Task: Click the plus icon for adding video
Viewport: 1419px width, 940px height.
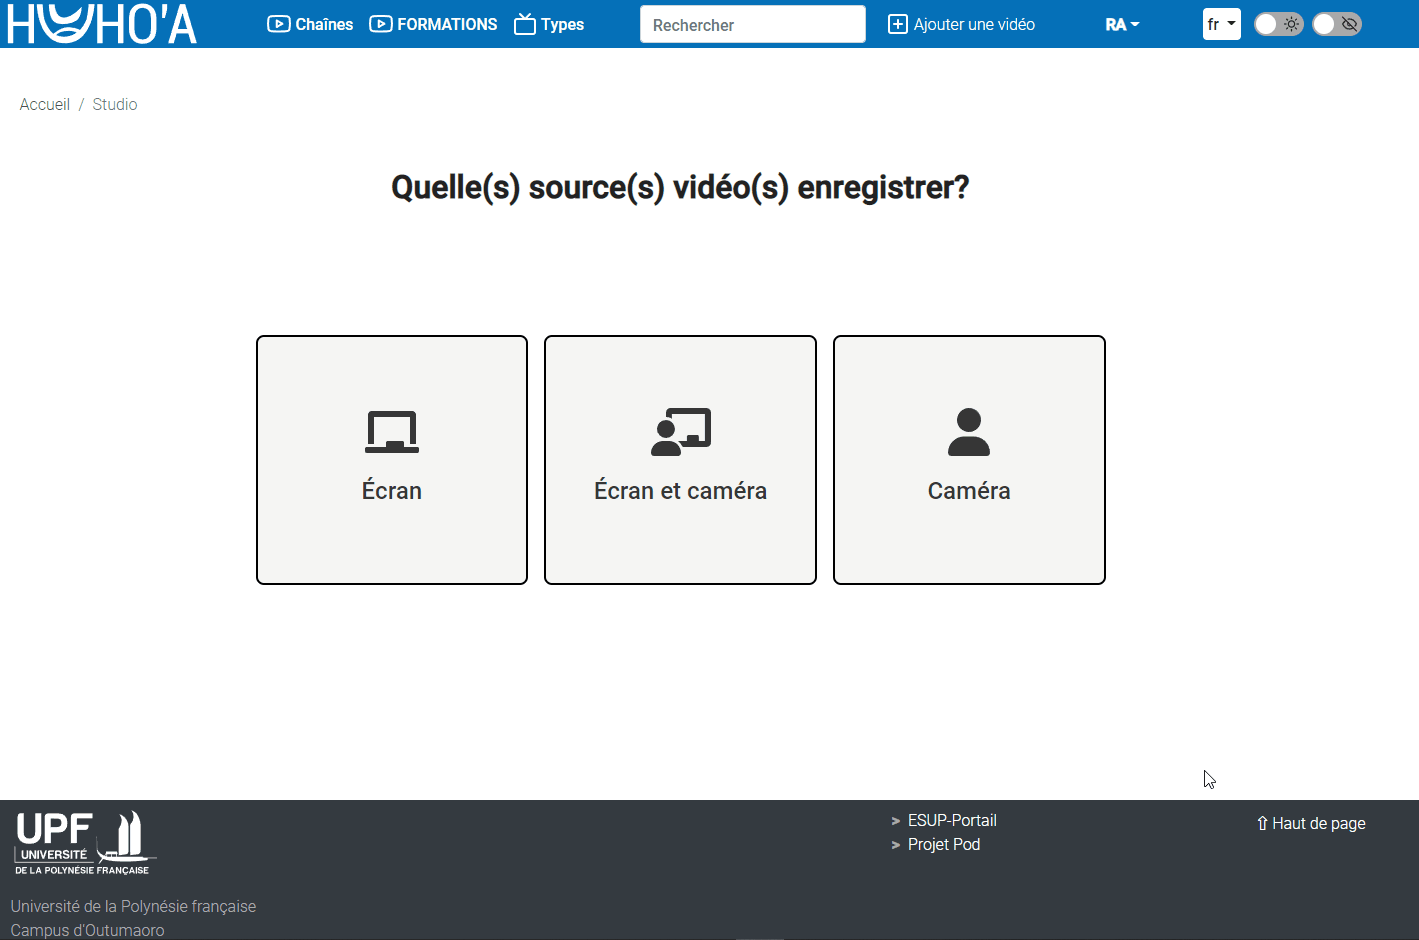Action: pyautogui.click(x=898, y=24)
